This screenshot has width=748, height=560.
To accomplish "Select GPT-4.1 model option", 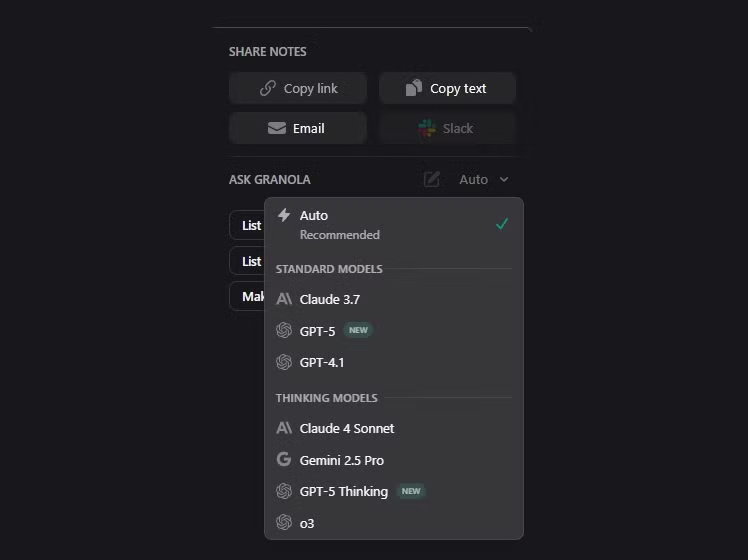I will (322, 362).
